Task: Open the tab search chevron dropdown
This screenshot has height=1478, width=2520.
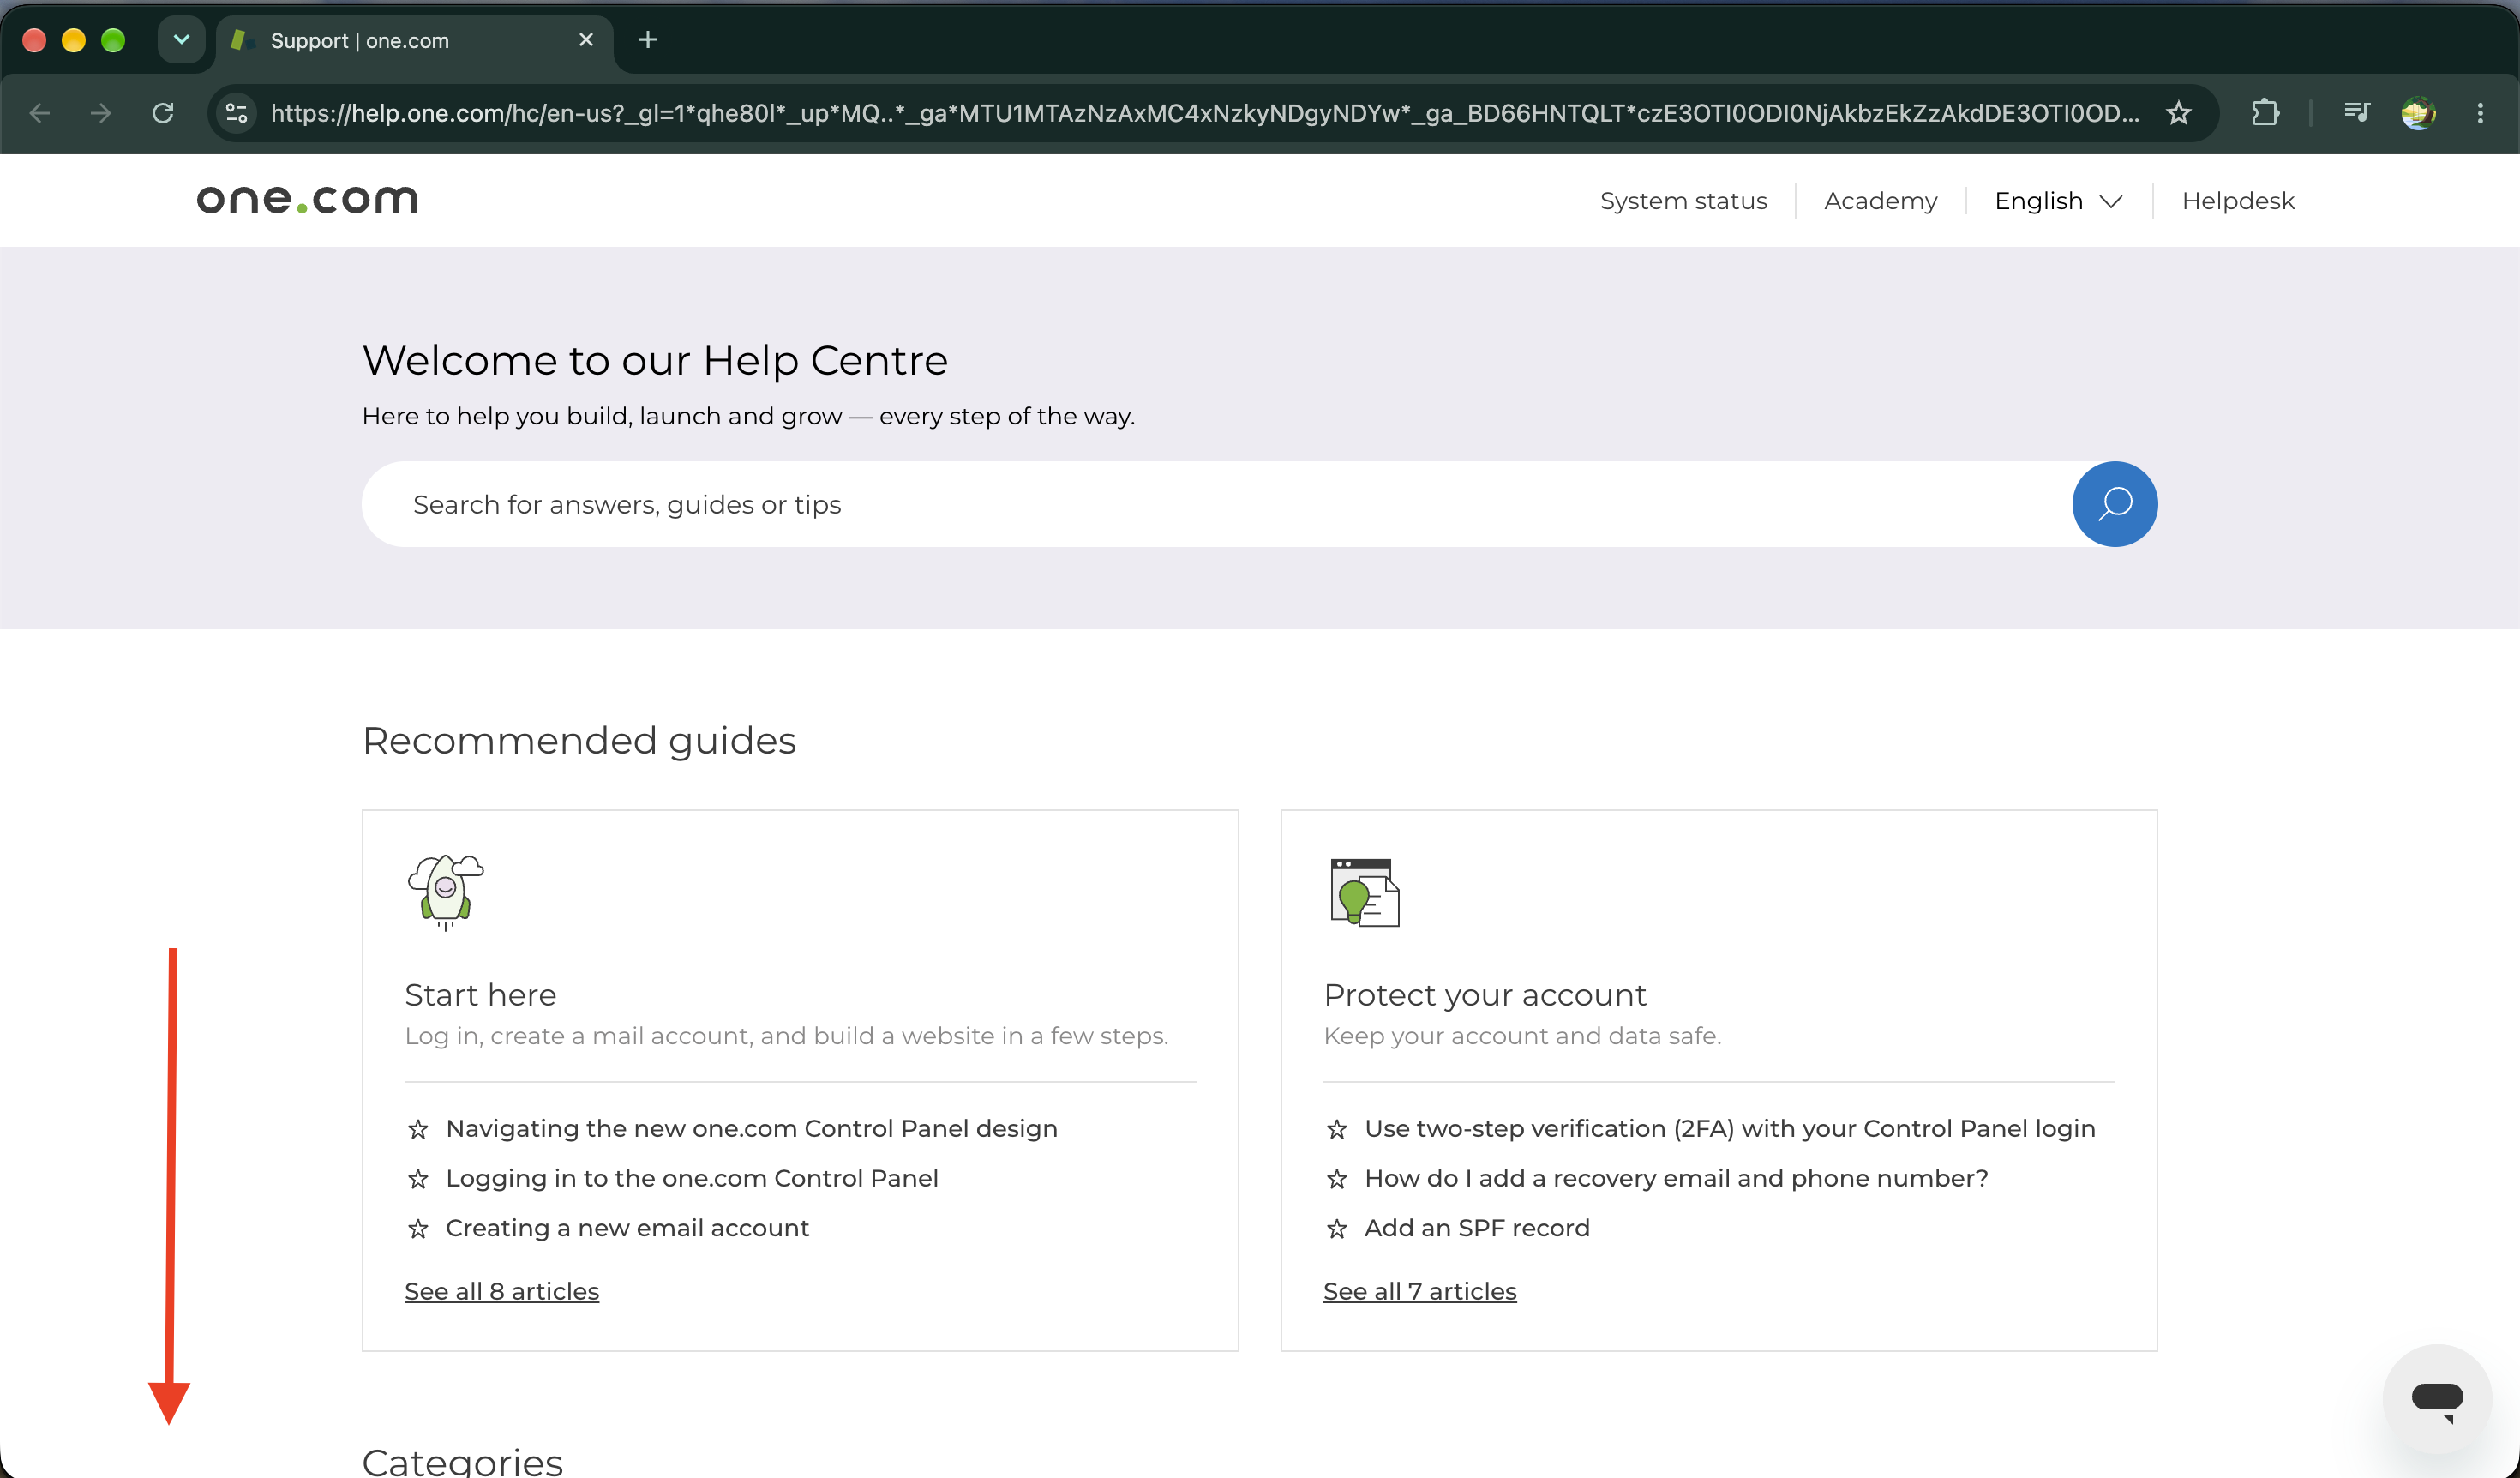Action: pyautogui.click(x=181, y=40)
